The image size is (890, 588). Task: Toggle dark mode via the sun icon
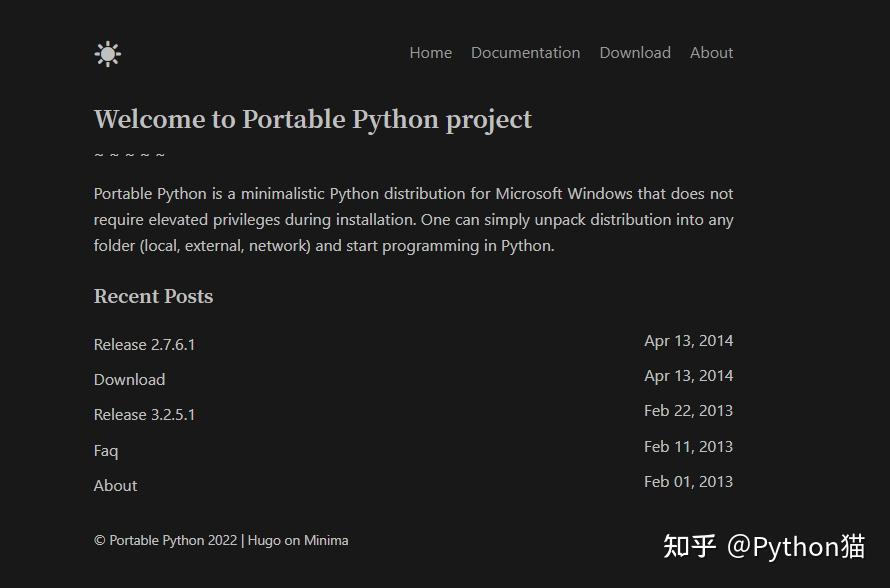click(107, 53)
